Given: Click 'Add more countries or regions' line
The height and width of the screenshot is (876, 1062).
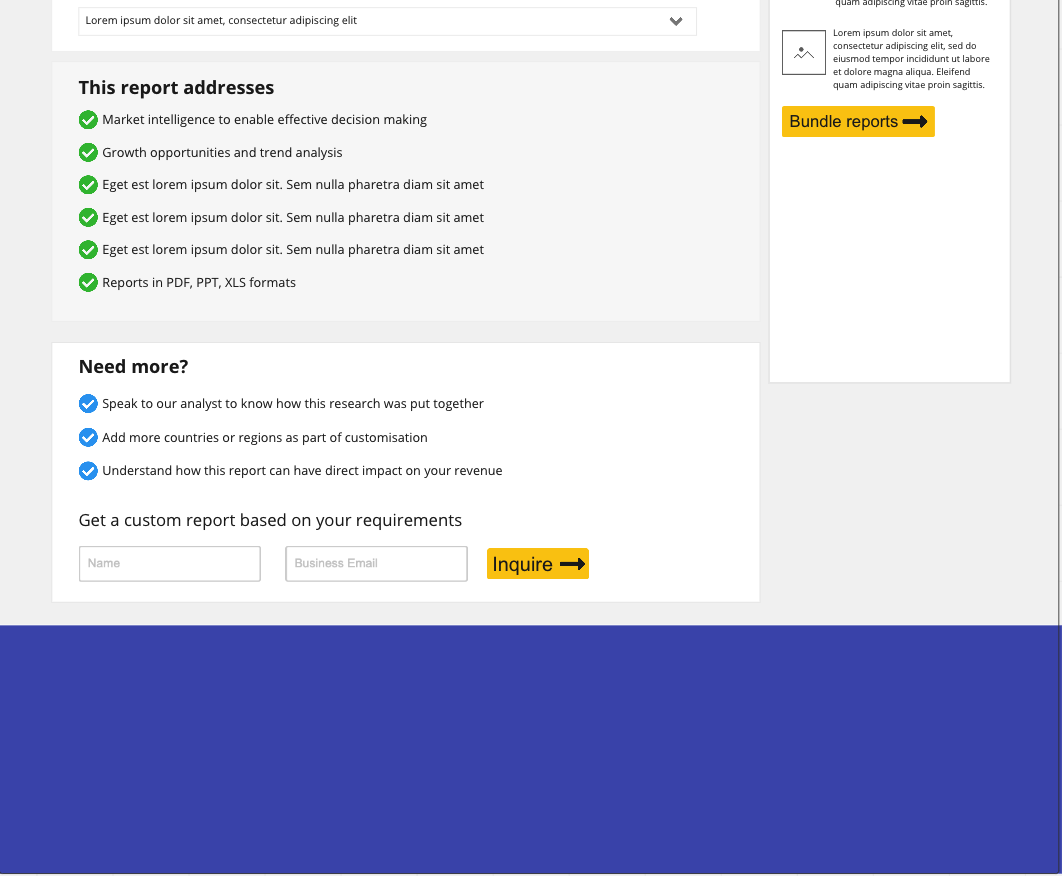Looking at the screenshot, I should pos(265,438).
